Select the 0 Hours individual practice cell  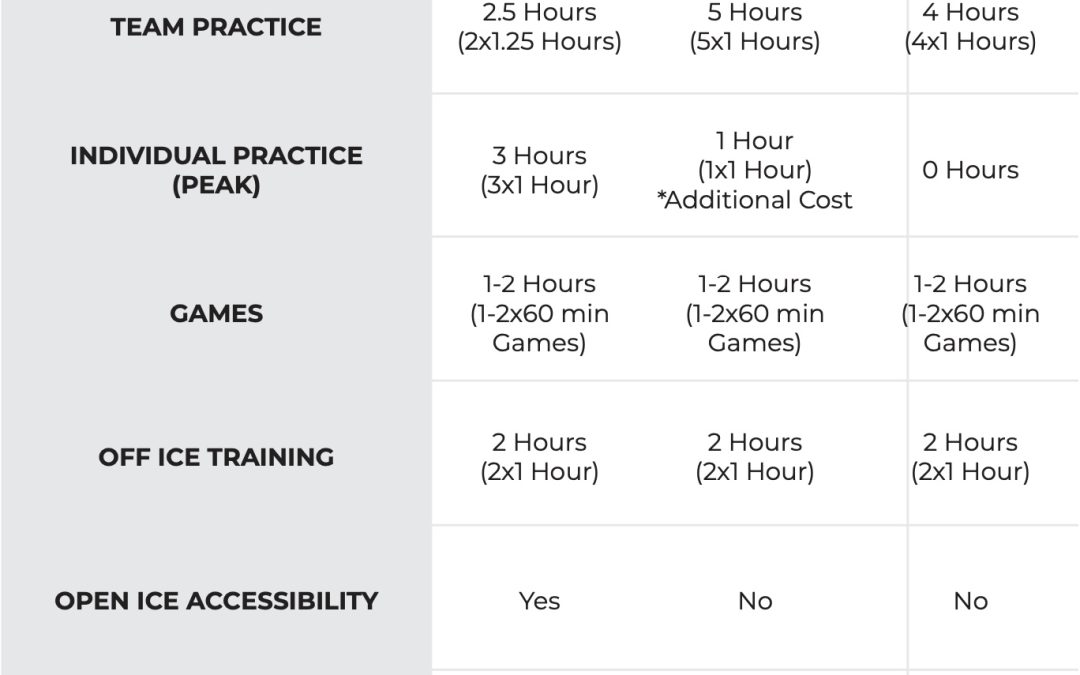[x=970, y=170]
